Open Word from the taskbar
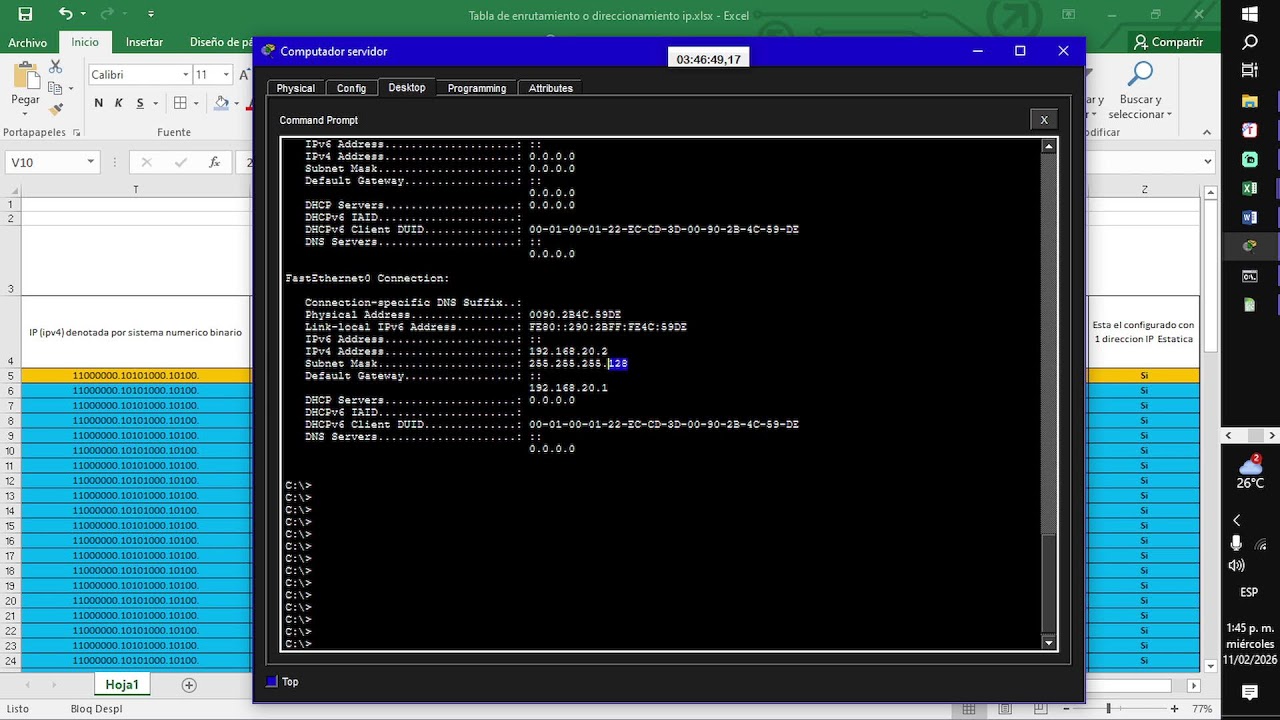The height and width of the screenshot is (720, 1280). [x=1250, y=217]
